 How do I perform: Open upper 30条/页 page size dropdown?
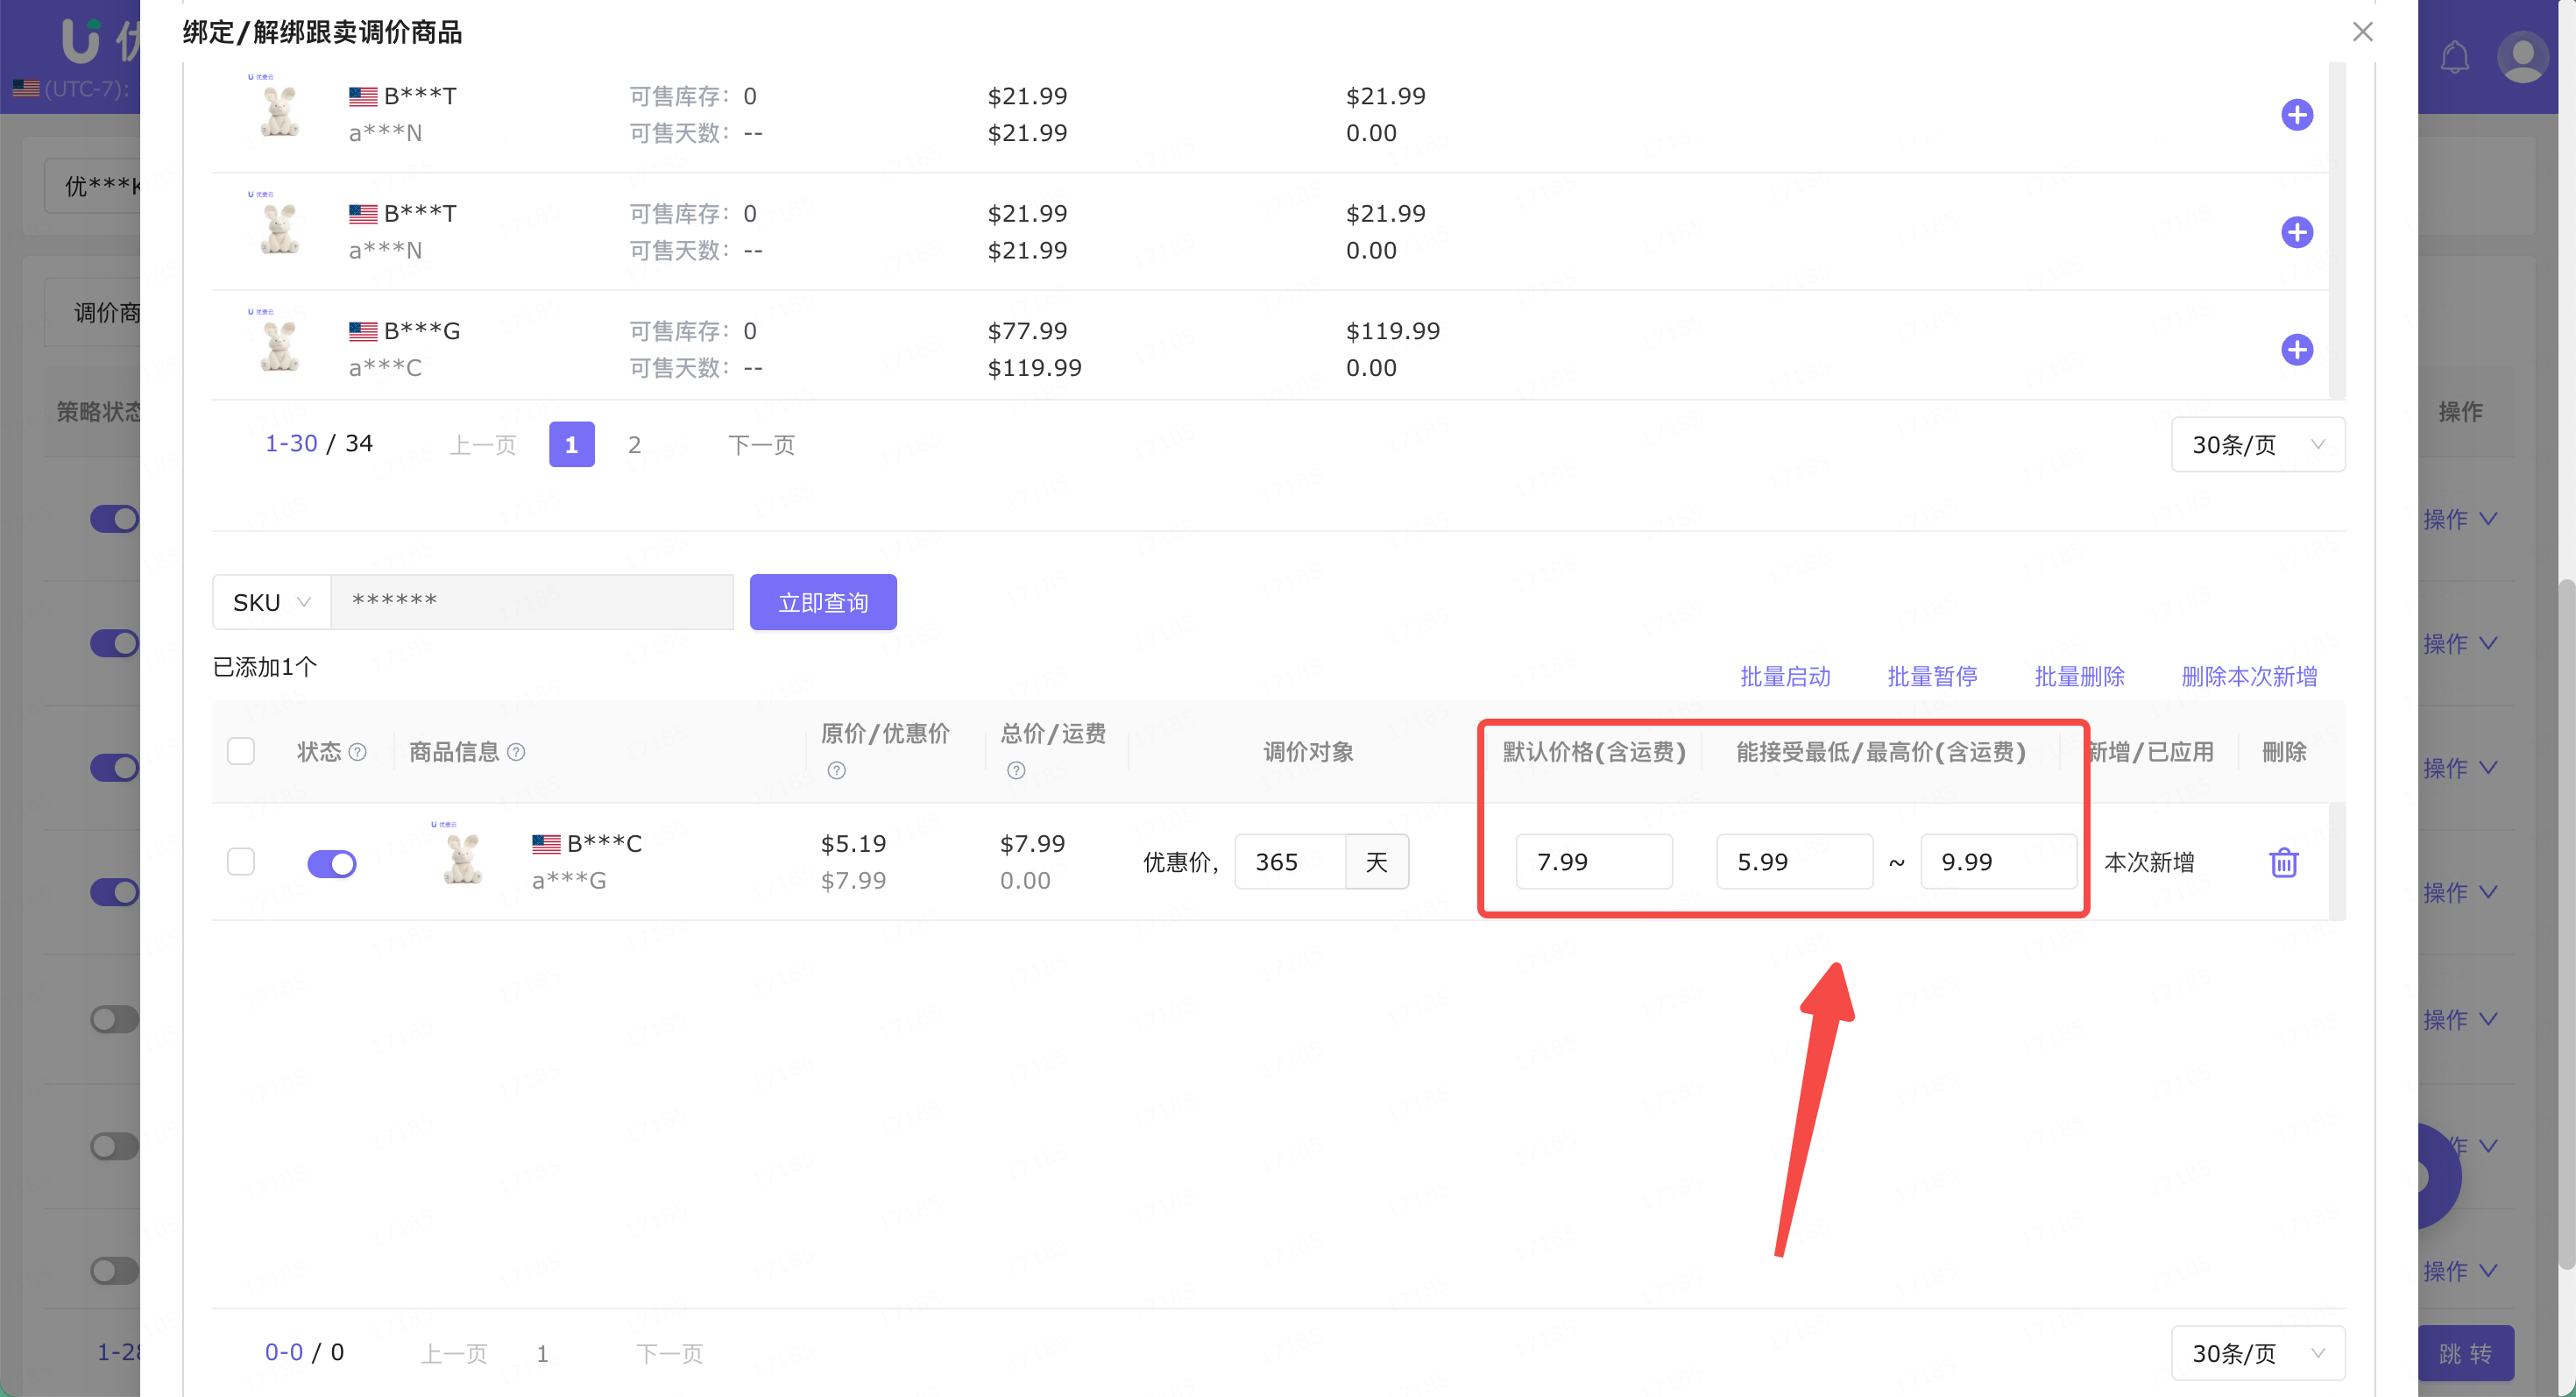pos(2257,444)
